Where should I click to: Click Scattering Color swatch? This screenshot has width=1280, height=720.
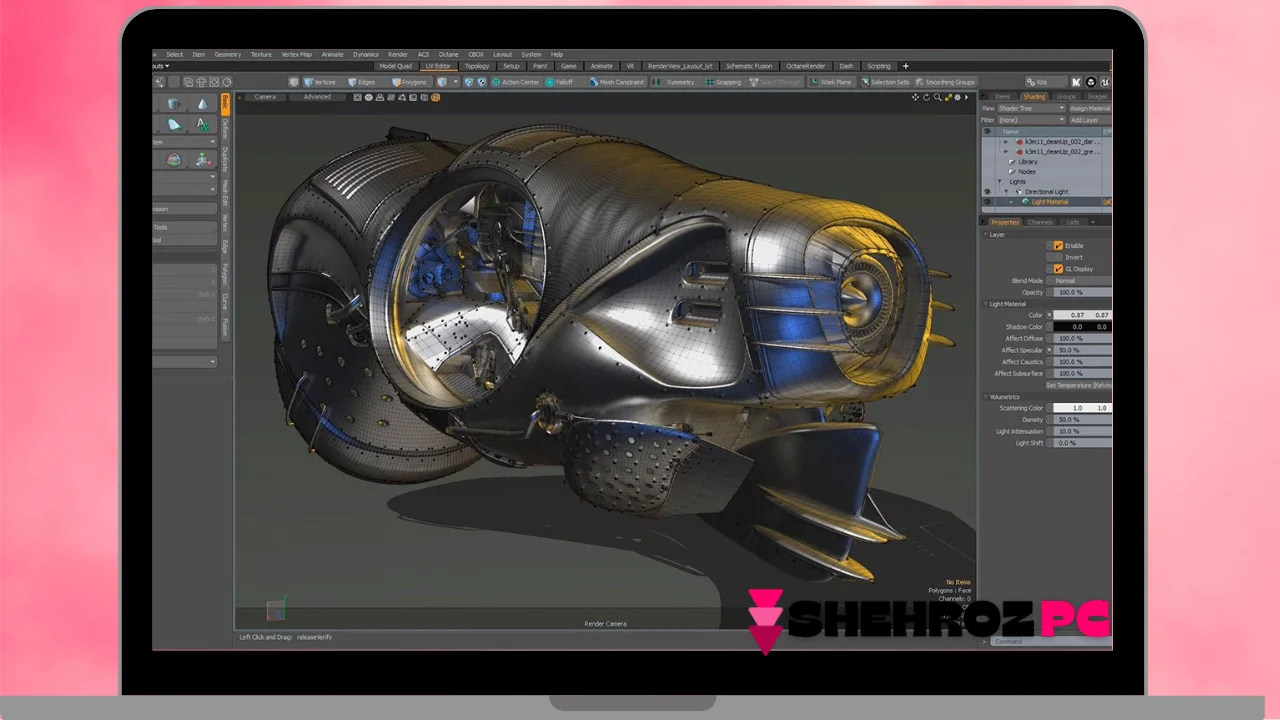[x=1081, y=408]
